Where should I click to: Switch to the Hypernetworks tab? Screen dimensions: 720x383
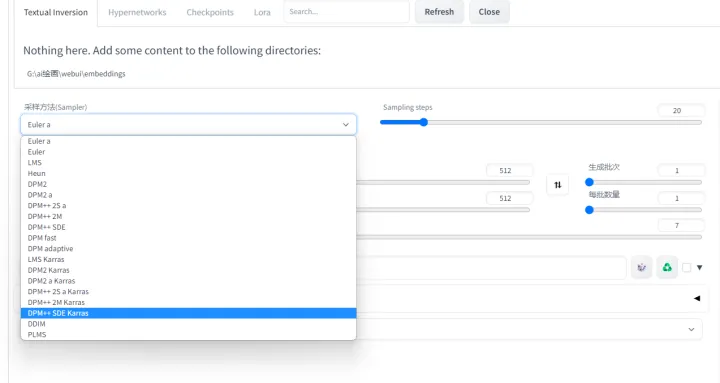137,12
